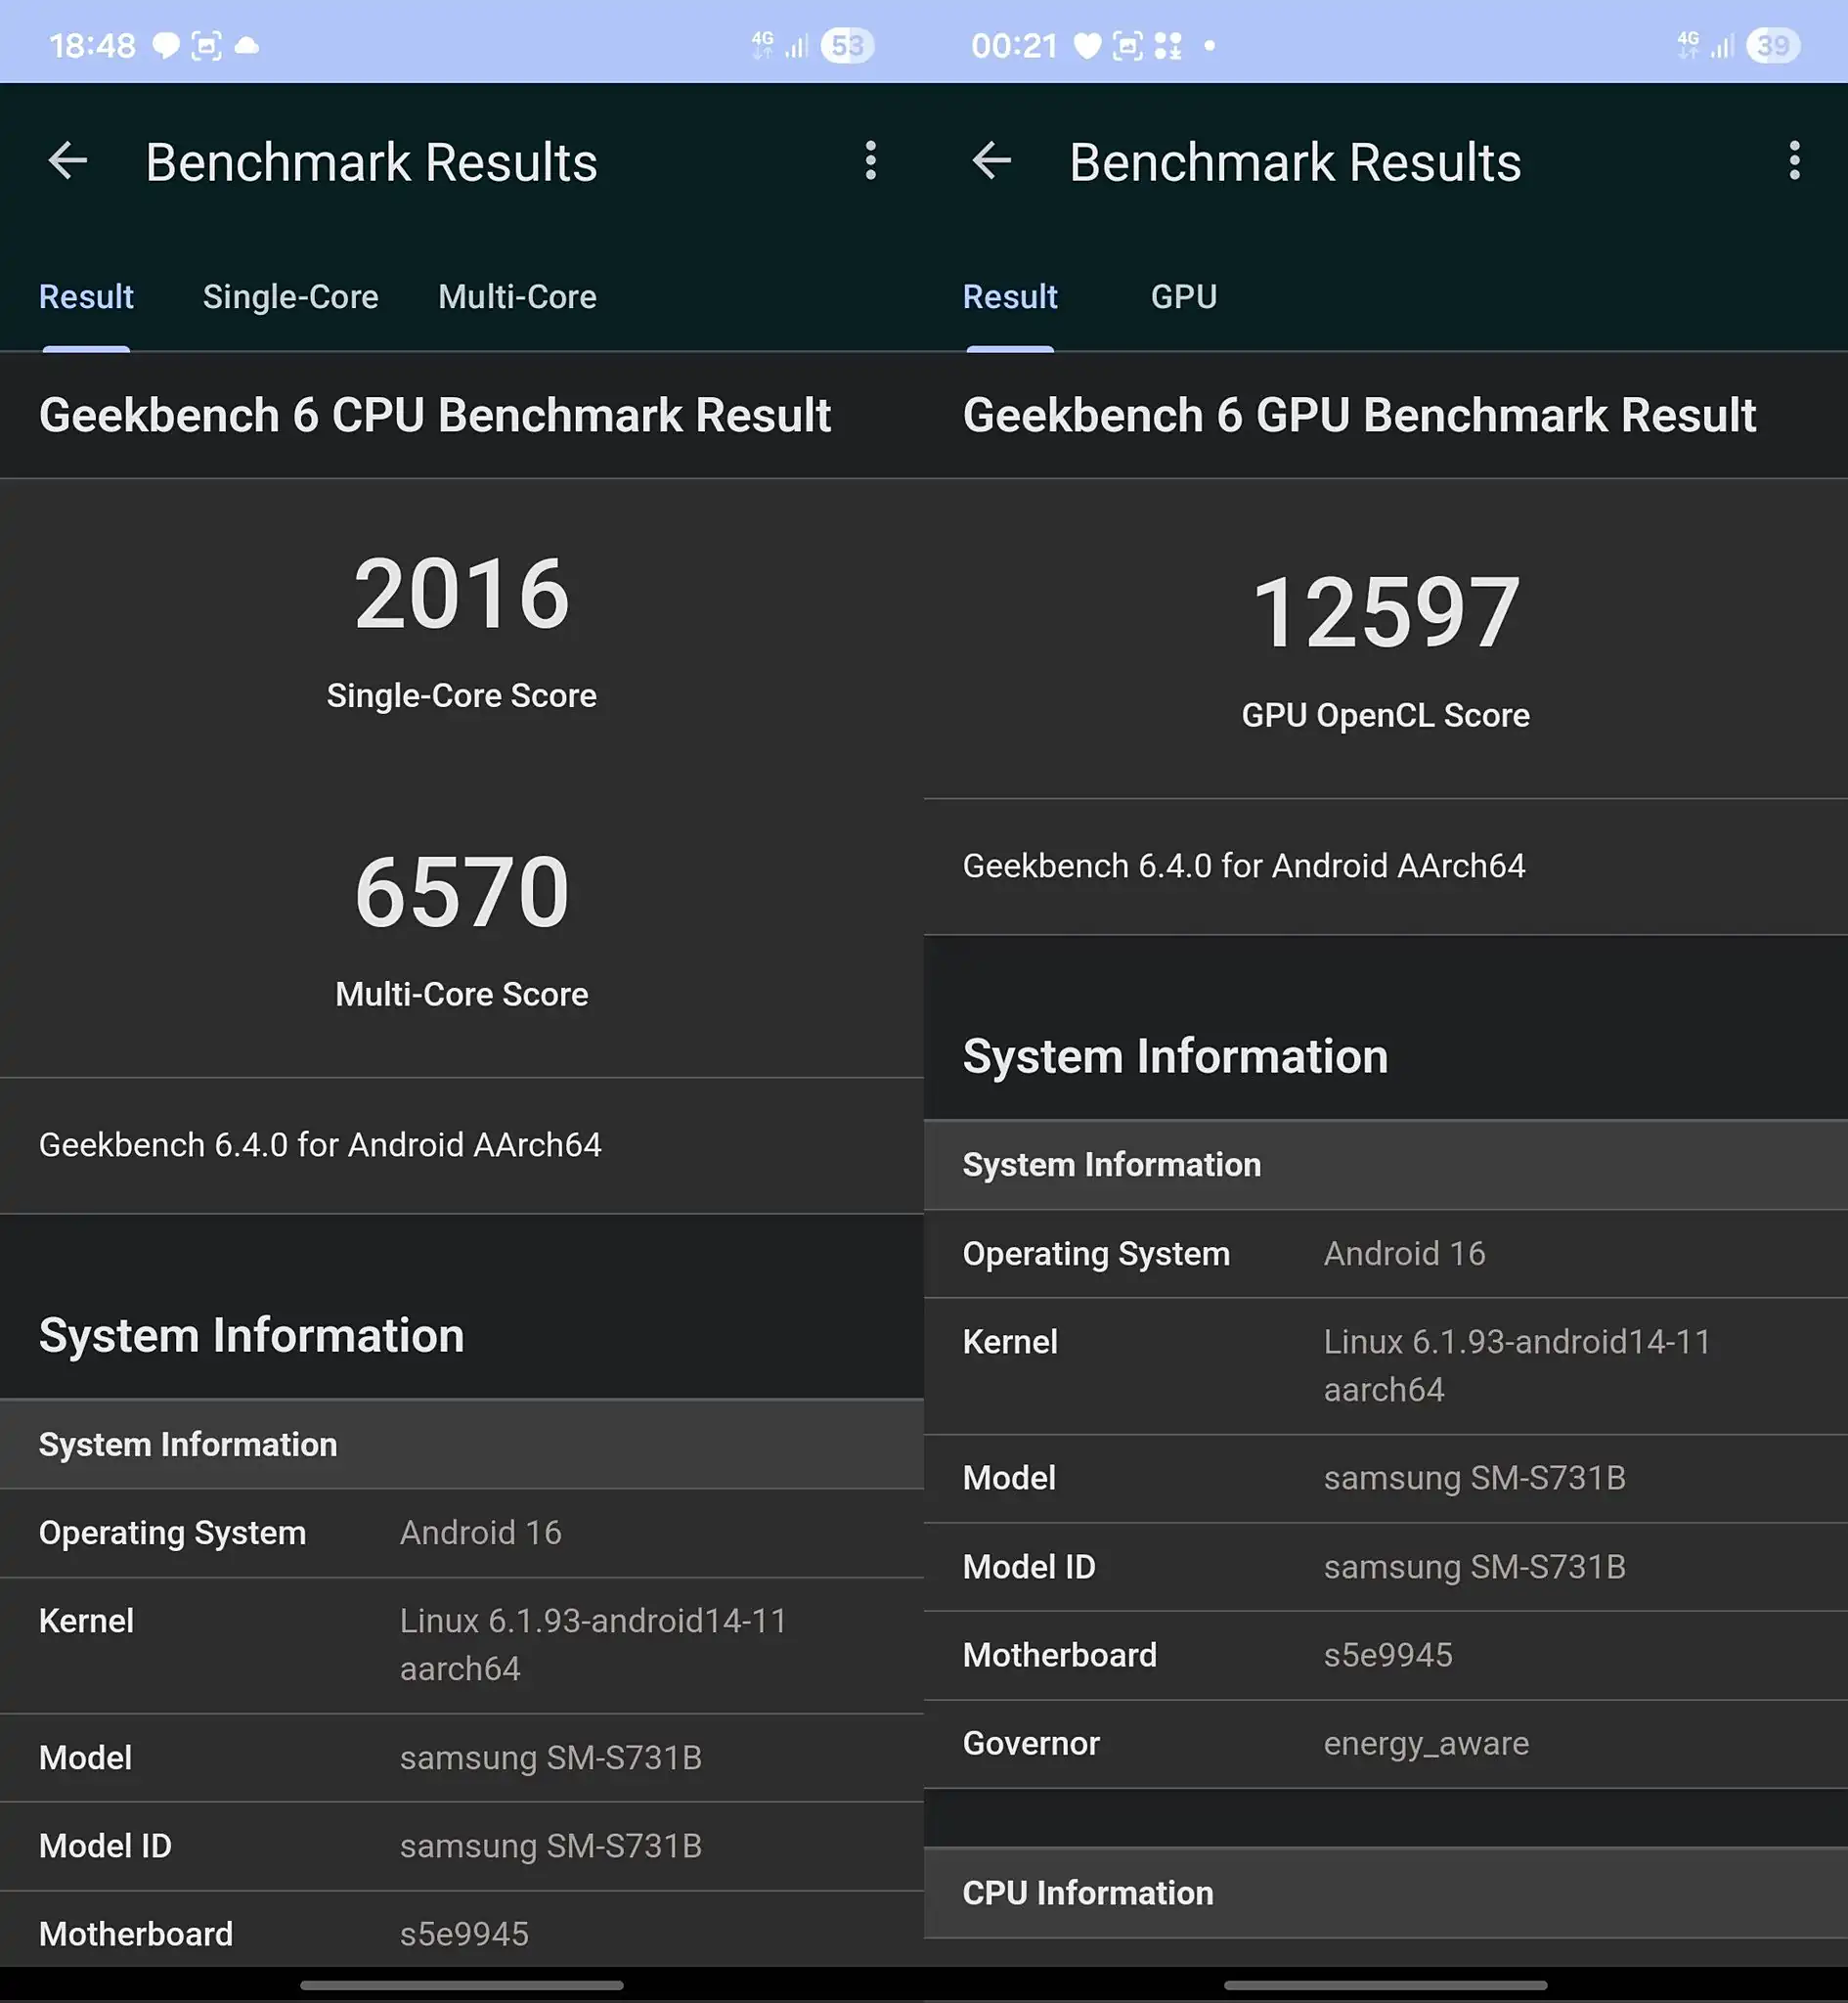Select Result tab on the GPU screen
Screen dimensions: 1848x2003
pos(1010,297)
